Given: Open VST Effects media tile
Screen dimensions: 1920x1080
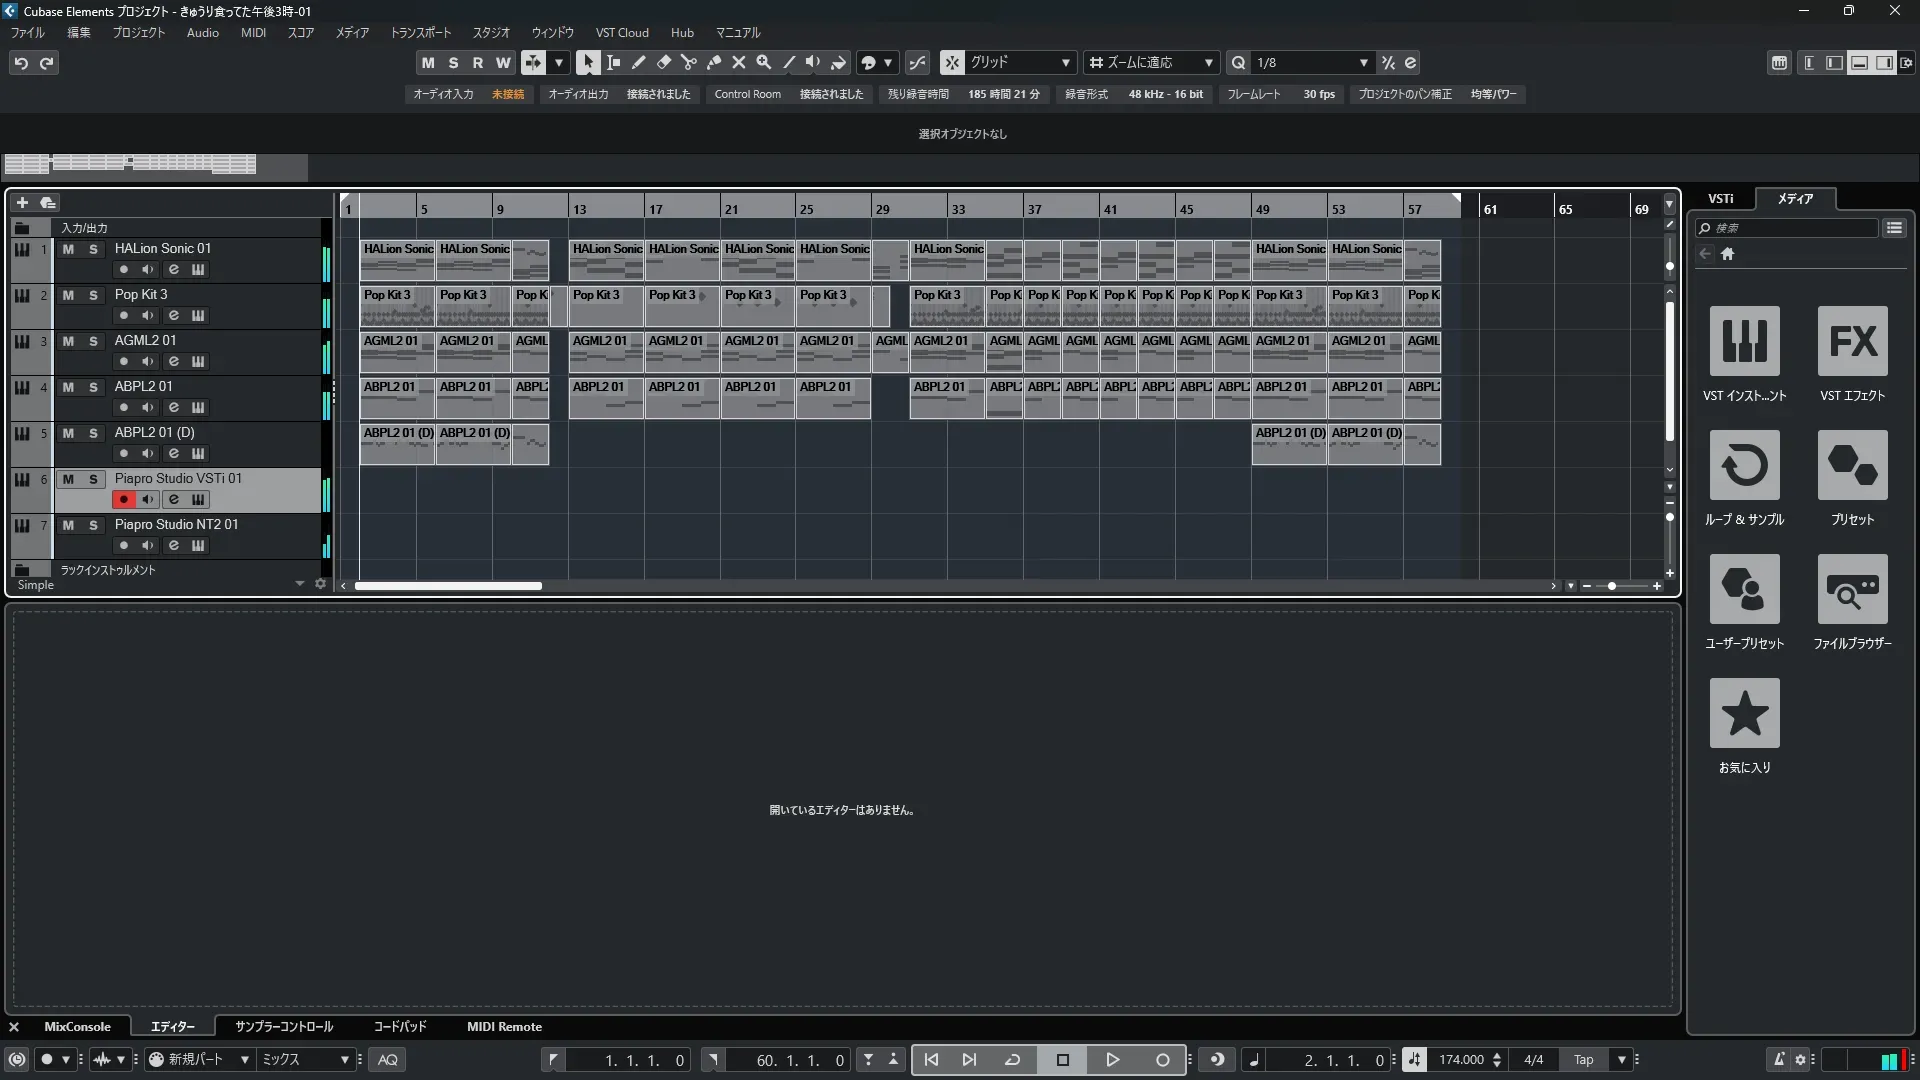Looking at the screenshot, I should point(1852,342).
